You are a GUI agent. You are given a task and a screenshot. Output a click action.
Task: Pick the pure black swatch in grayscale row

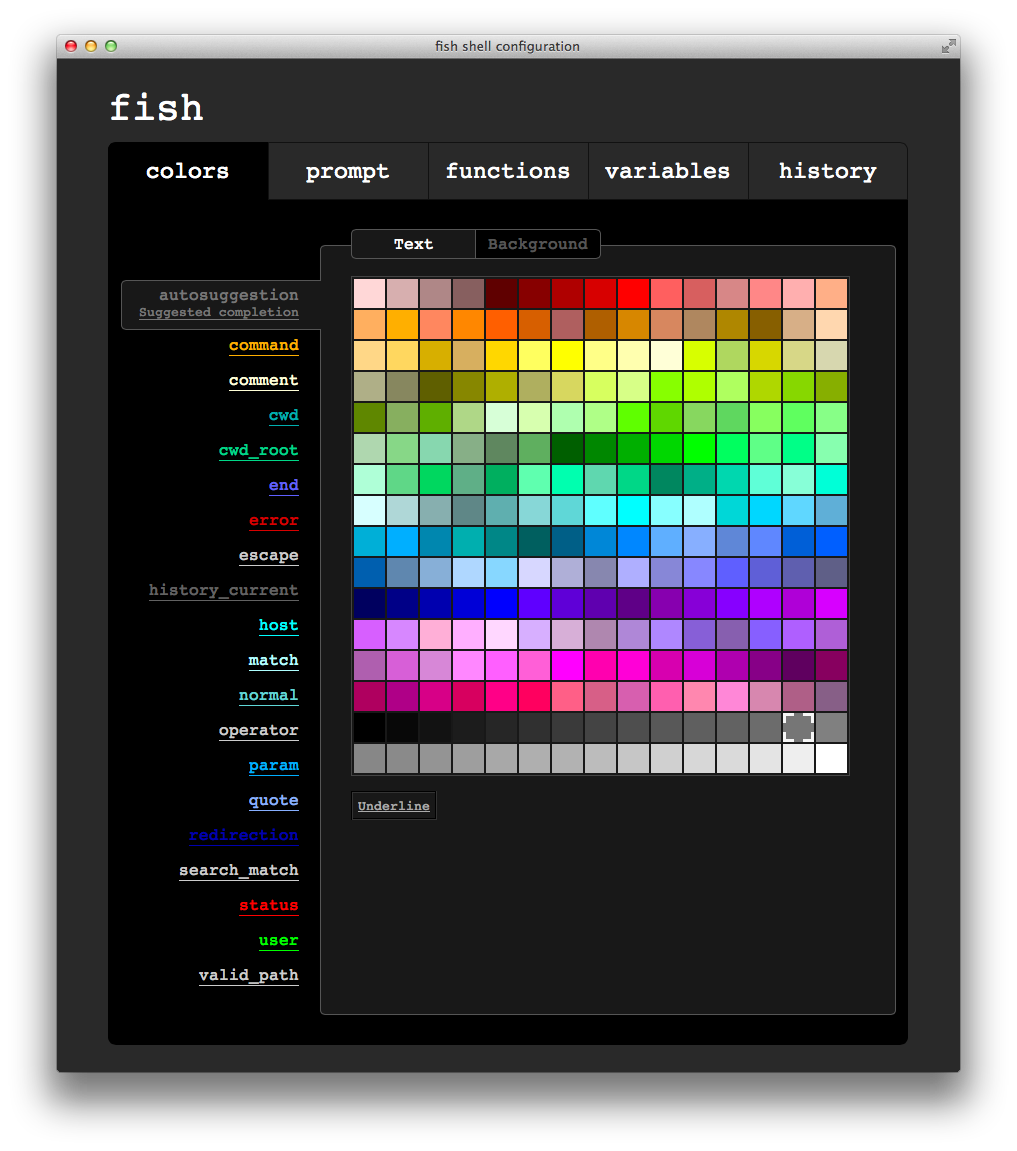(369, 727)
